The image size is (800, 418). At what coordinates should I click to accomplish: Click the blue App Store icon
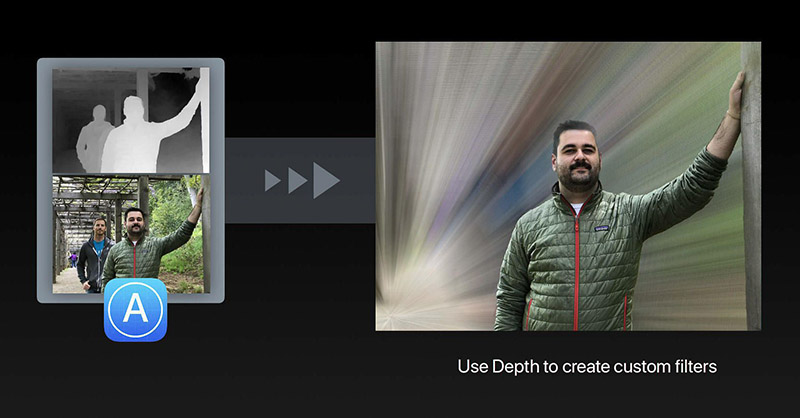tap(135, 310)
